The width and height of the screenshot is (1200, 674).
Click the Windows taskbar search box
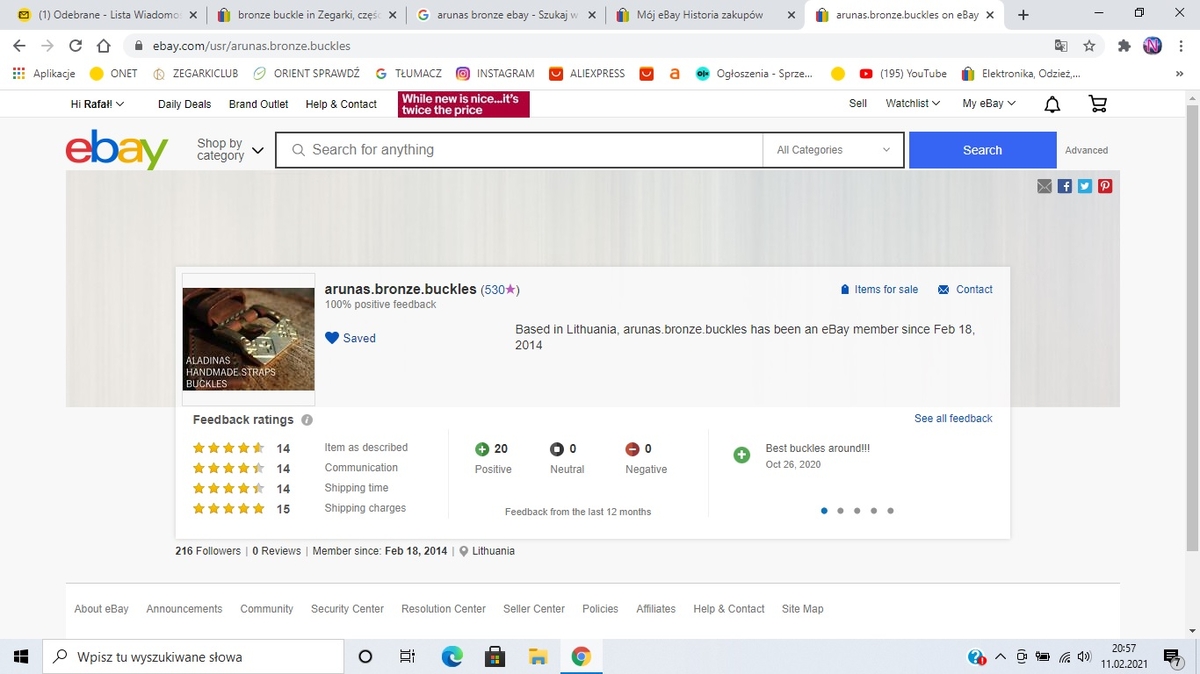[193, 657]
